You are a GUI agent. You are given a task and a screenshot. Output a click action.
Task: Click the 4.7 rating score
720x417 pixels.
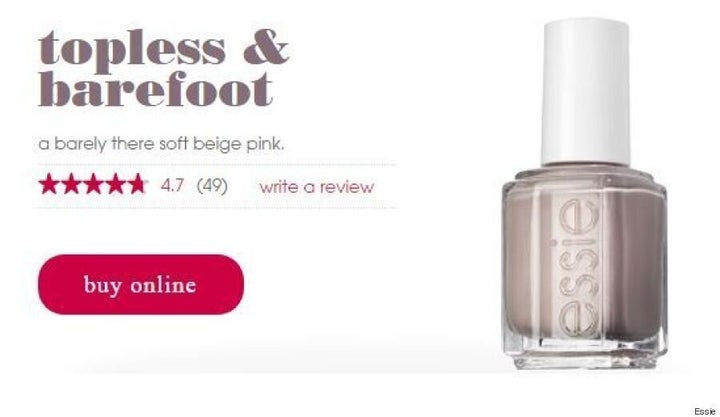coord(172,186)
